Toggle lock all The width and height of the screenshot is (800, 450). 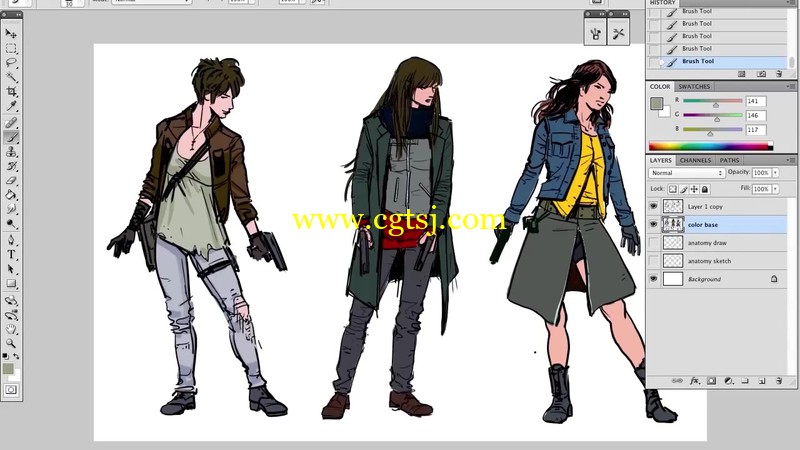point(705,189)
